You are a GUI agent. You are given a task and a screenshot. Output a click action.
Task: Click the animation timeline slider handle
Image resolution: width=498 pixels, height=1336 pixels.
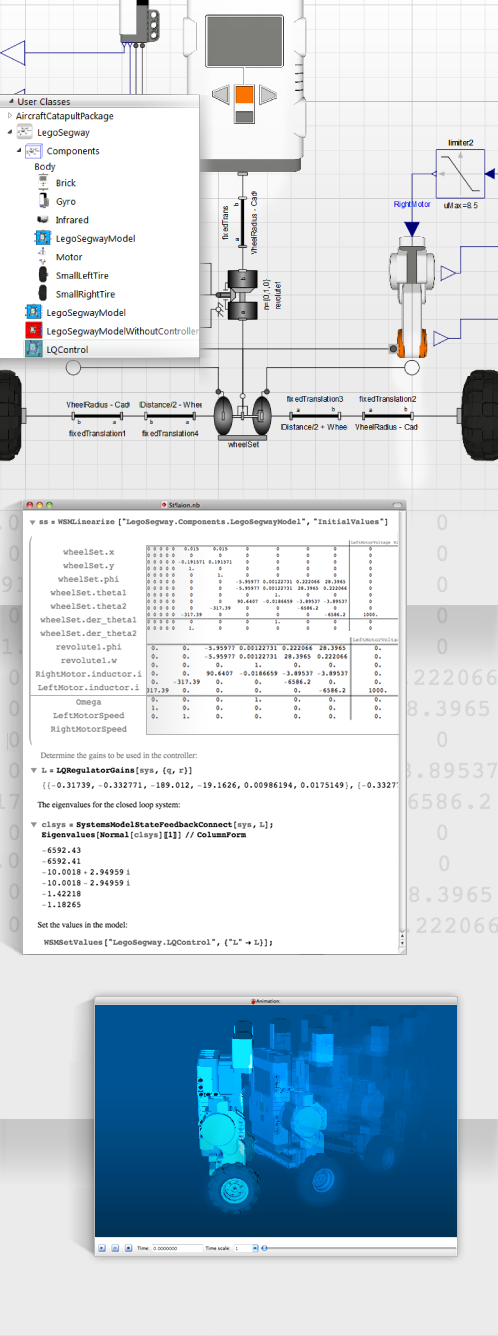click(x=263, y=1248)
